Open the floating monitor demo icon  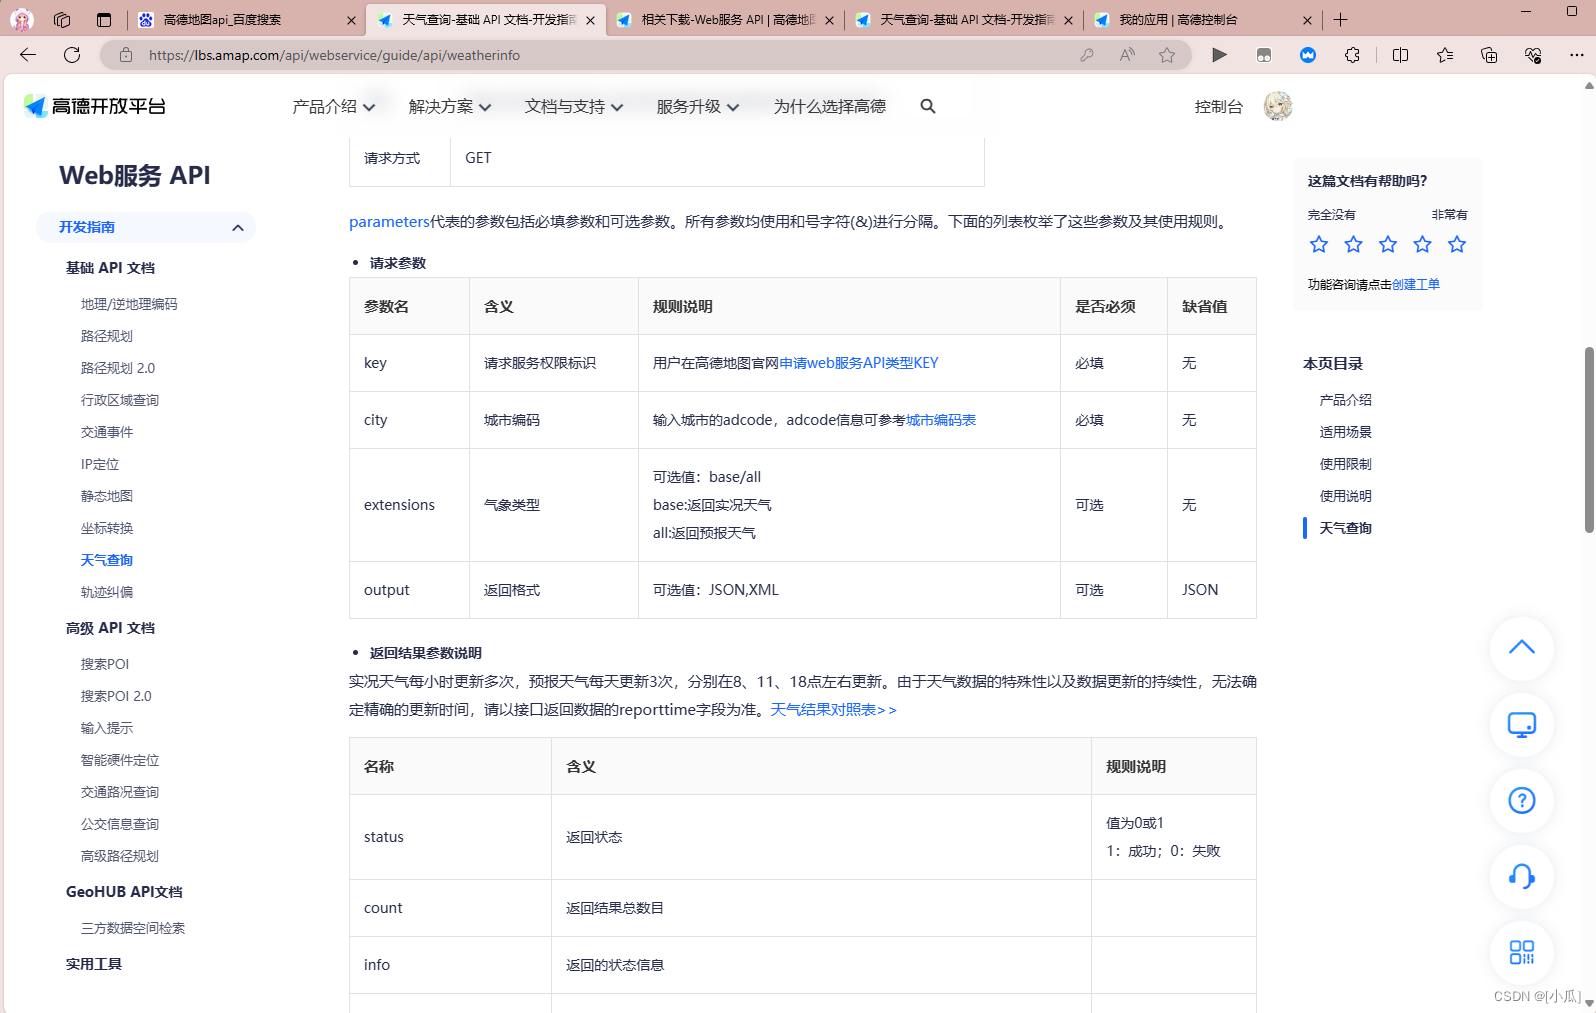[x=1522, y=724]
